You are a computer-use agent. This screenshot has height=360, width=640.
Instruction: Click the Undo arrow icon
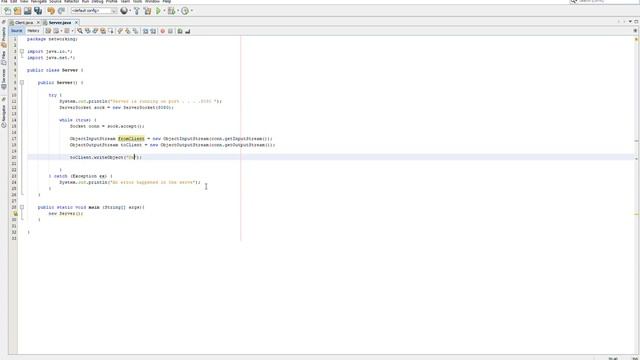point(51,11)
